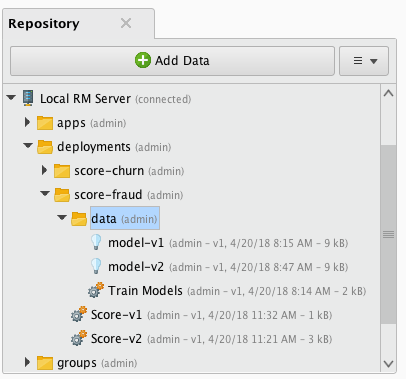Collapse the data folder arrow

[x=62, y=218]
